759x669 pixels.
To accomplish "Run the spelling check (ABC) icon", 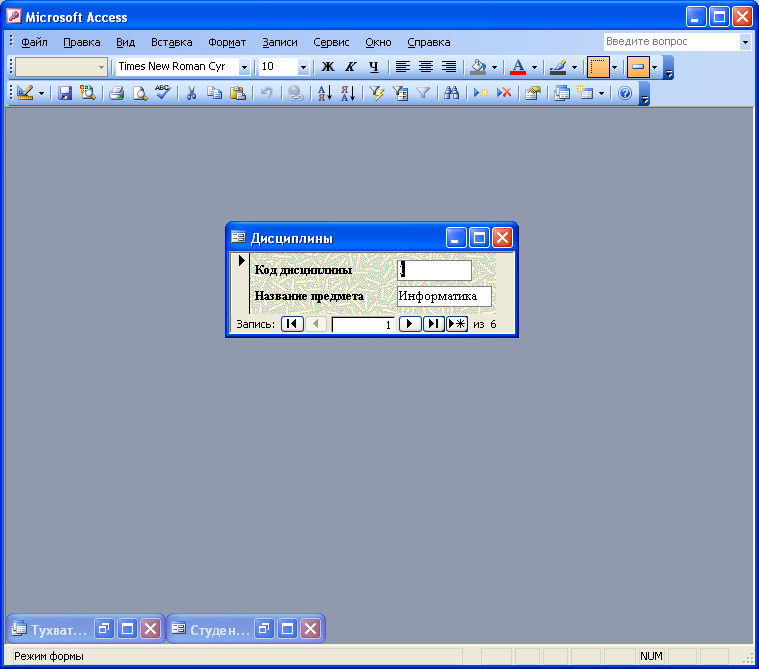I will pos(163,92).
